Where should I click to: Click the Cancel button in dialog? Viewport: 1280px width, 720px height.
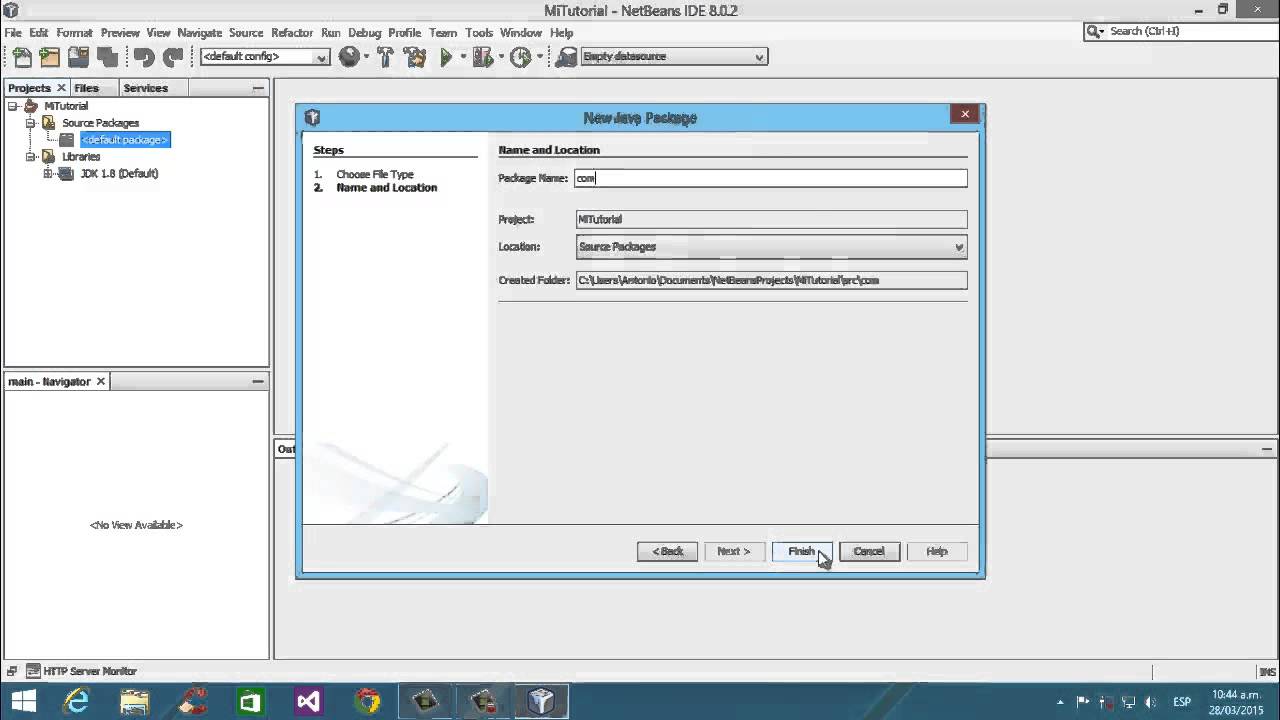(869, 551)
